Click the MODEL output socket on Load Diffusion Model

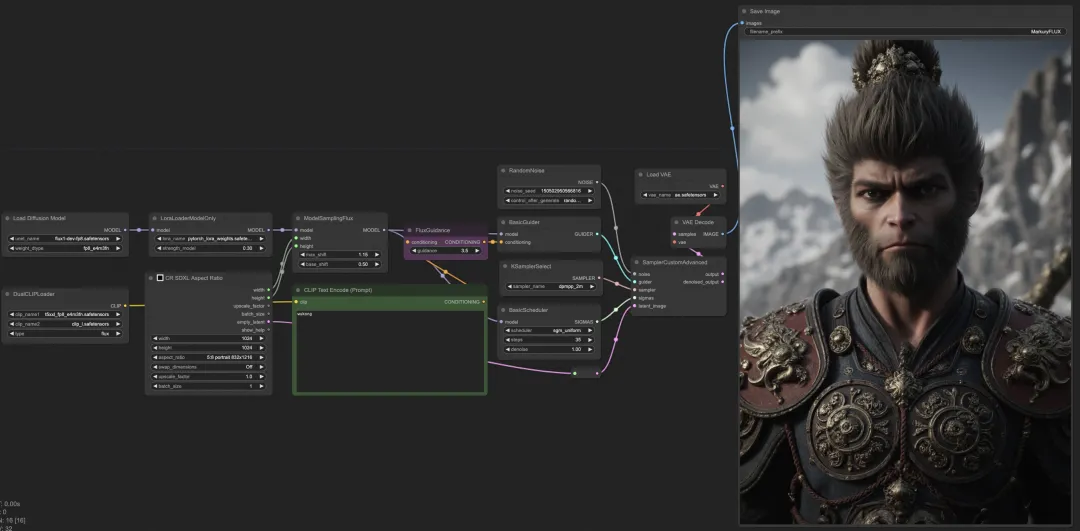click(125, 230)
